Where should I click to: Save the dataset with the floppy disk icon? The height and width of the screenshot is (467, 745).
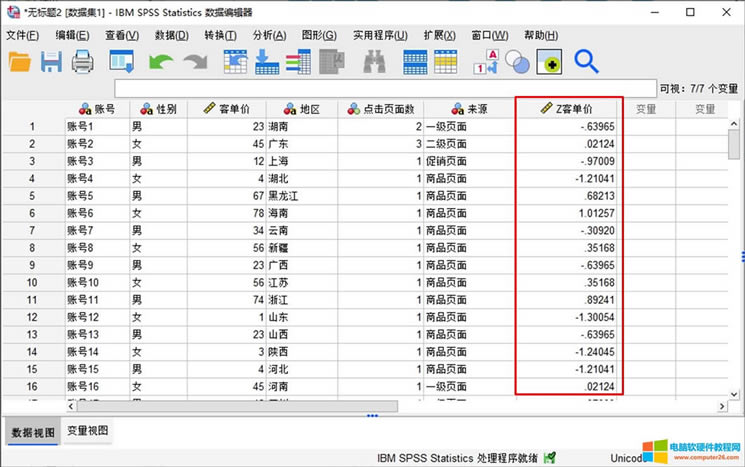click(51, 62)
